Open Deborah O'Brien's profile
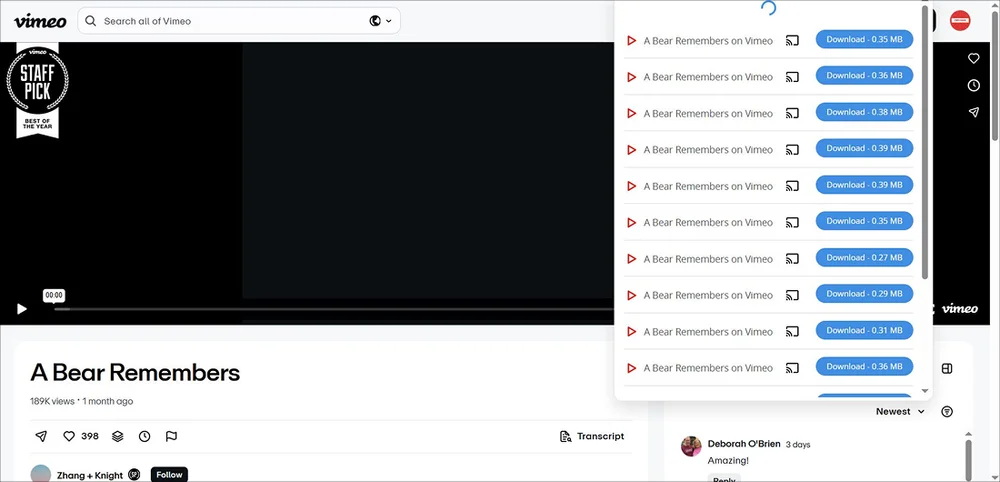The height and width of the screenshot is (482, 1000). click(x=744, y=444)
